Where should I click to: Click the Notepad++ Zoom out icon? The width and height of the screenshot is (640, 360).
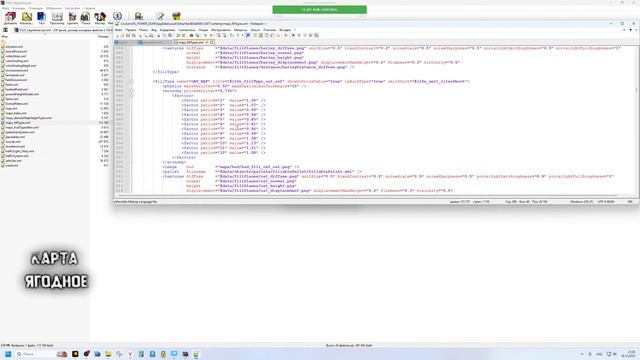click(x=211, y=36)
